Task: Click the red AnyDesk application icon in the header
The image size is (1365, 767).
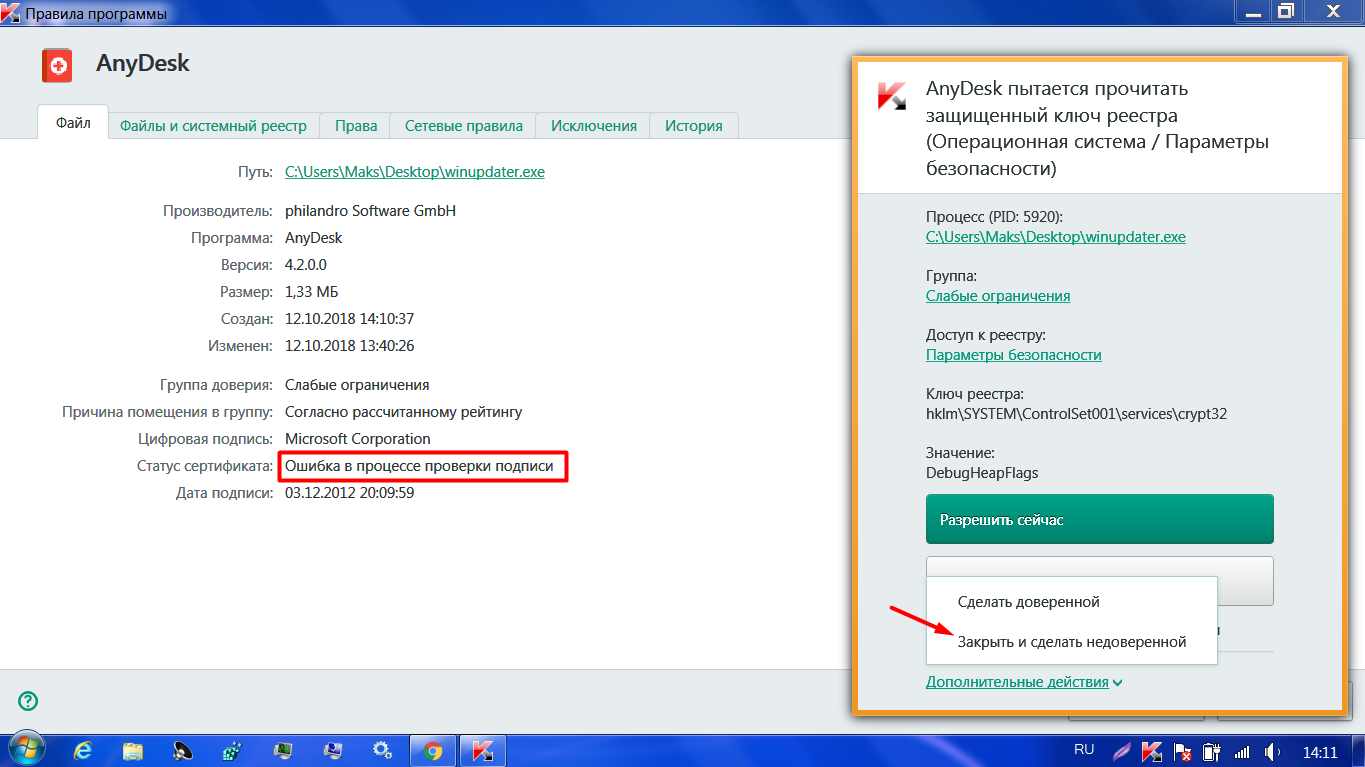Action: click(x=58, y=66)
